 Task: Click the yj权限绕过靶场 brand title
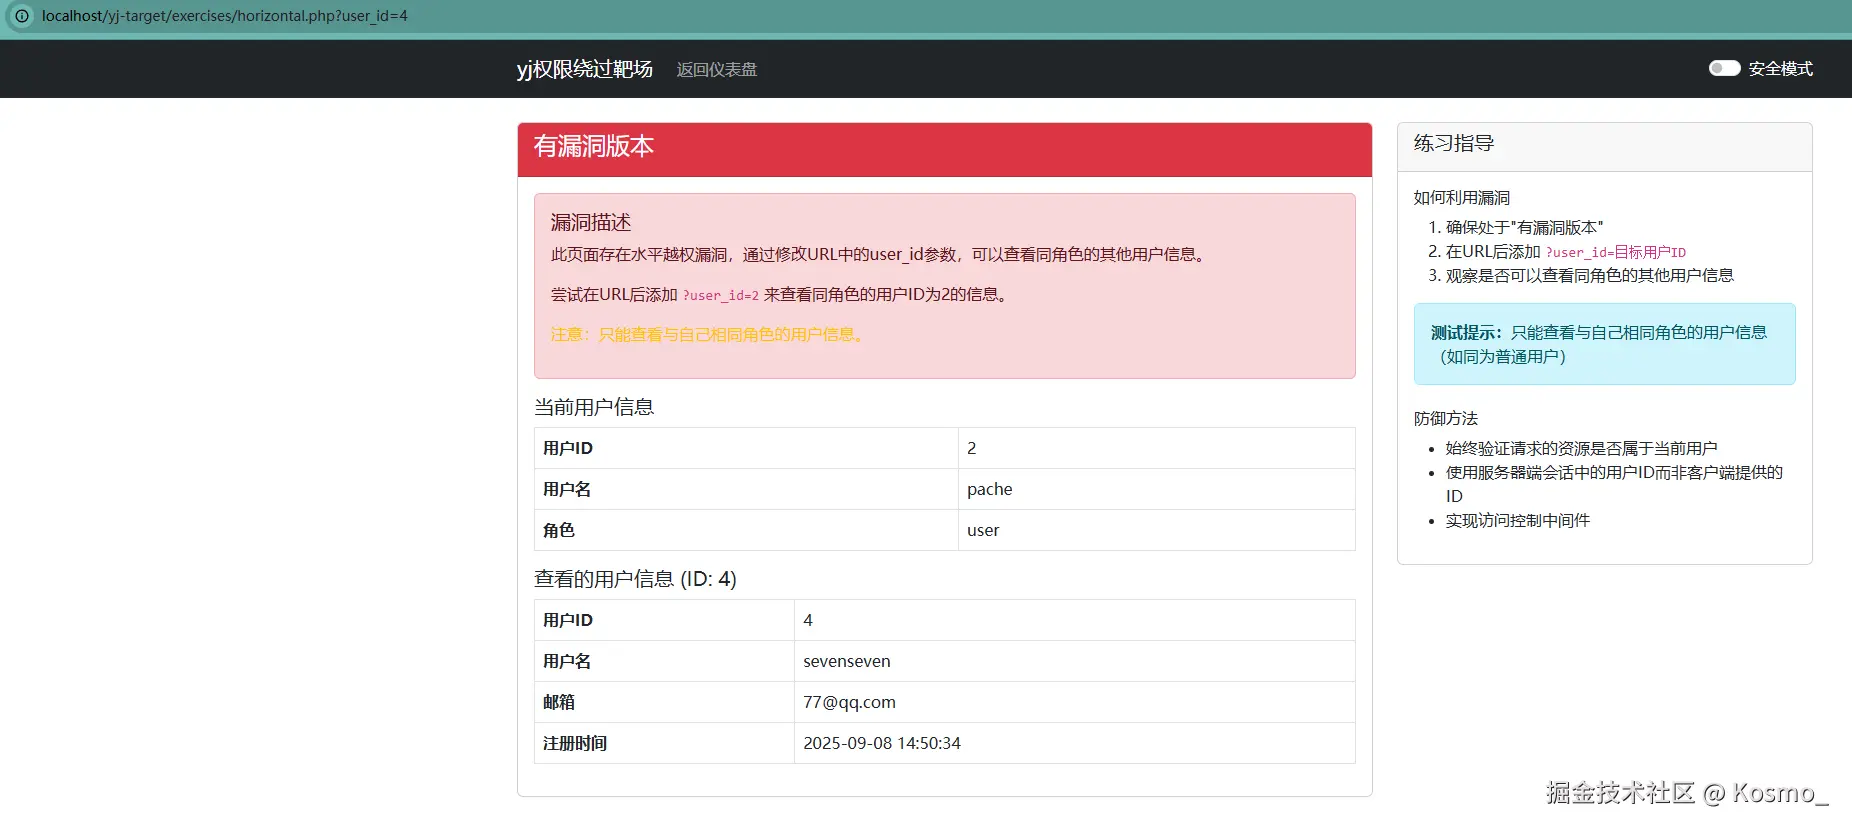pyautogui.click(x=585, y=69)
